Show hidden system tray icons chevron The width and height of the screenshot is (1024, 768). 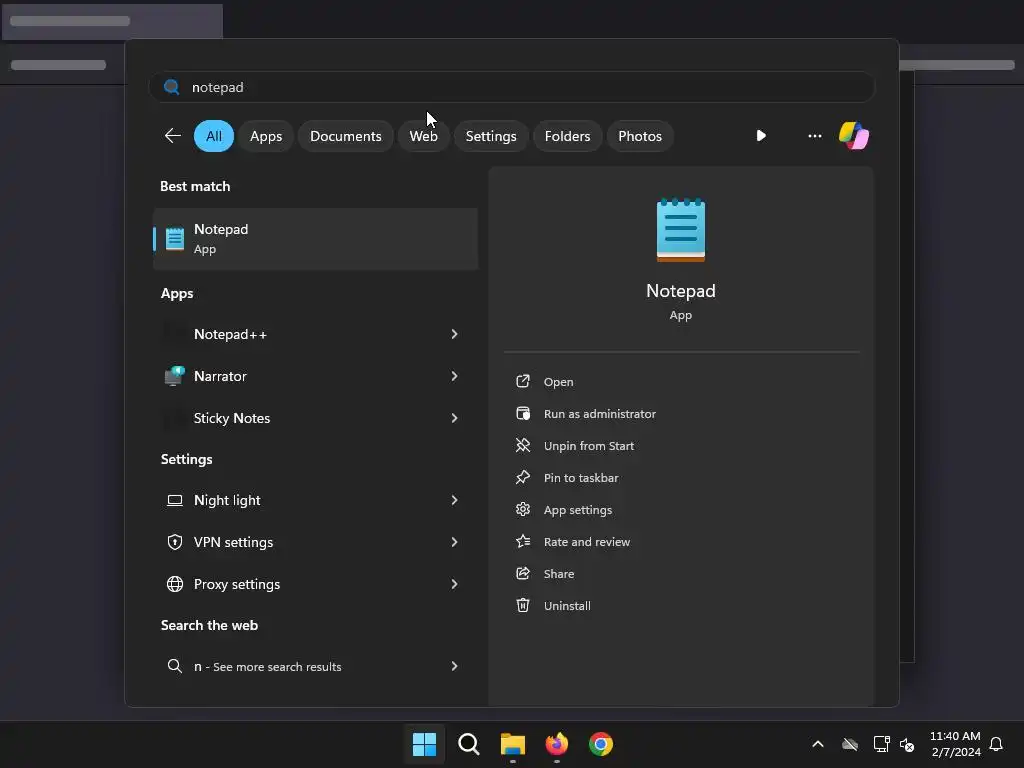pyautogui.click(x=818, y=744)
